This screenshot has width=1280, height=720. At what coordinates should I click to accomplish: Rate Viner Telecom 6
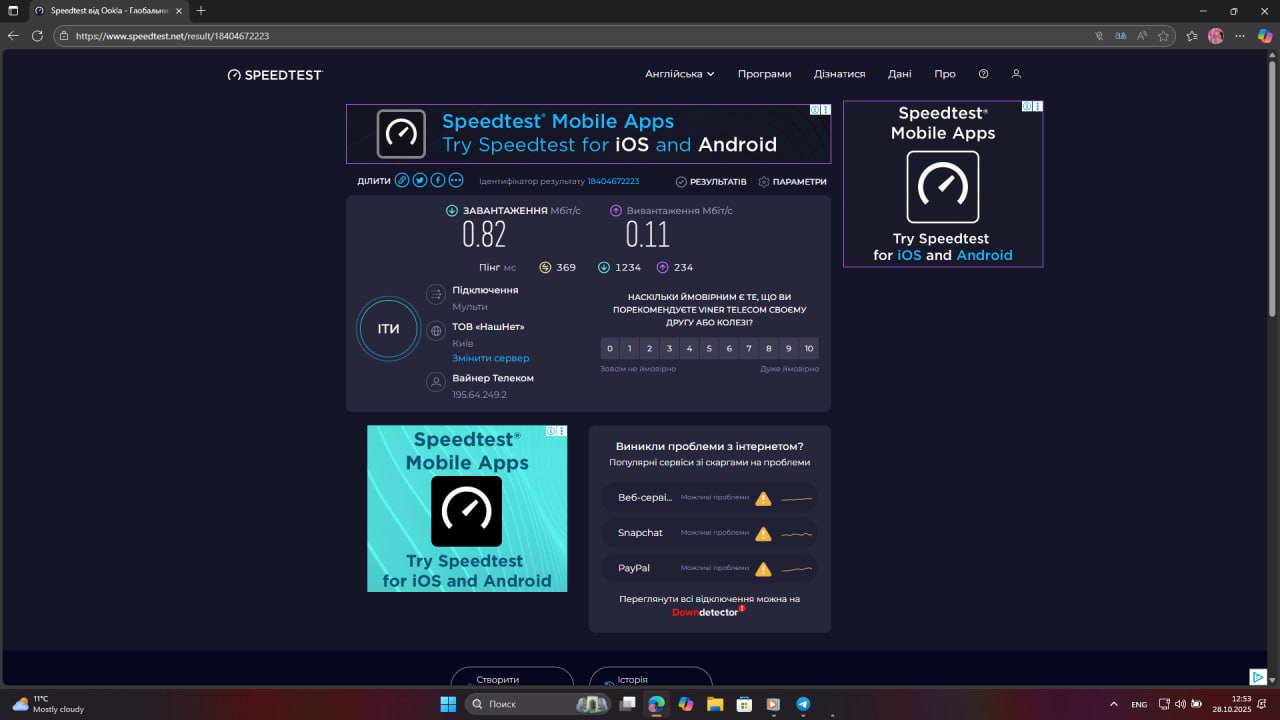pyautogui.click(x=729, y=348)
